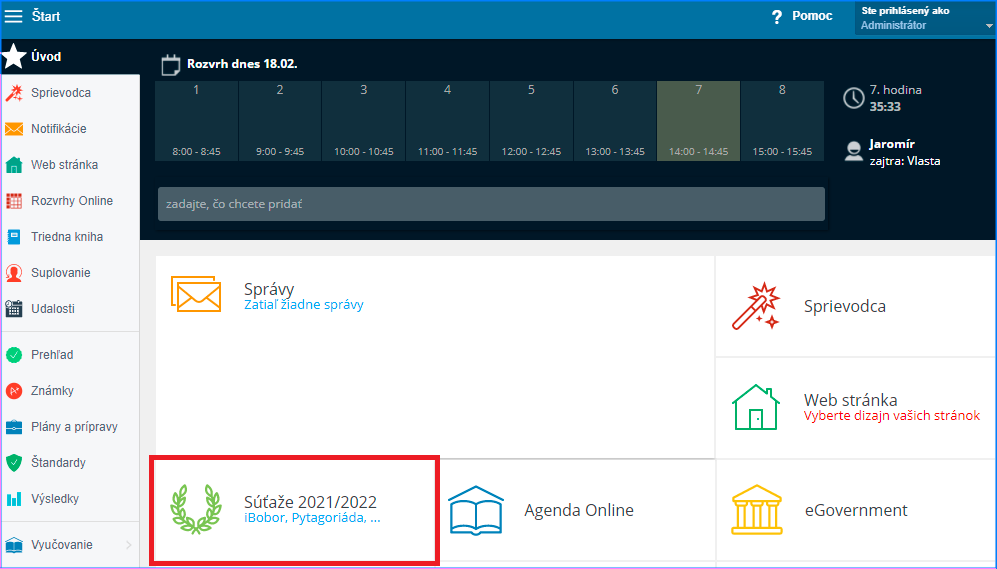Click the Suplovanie person icon
997x569 pixels.
point(14,273)
